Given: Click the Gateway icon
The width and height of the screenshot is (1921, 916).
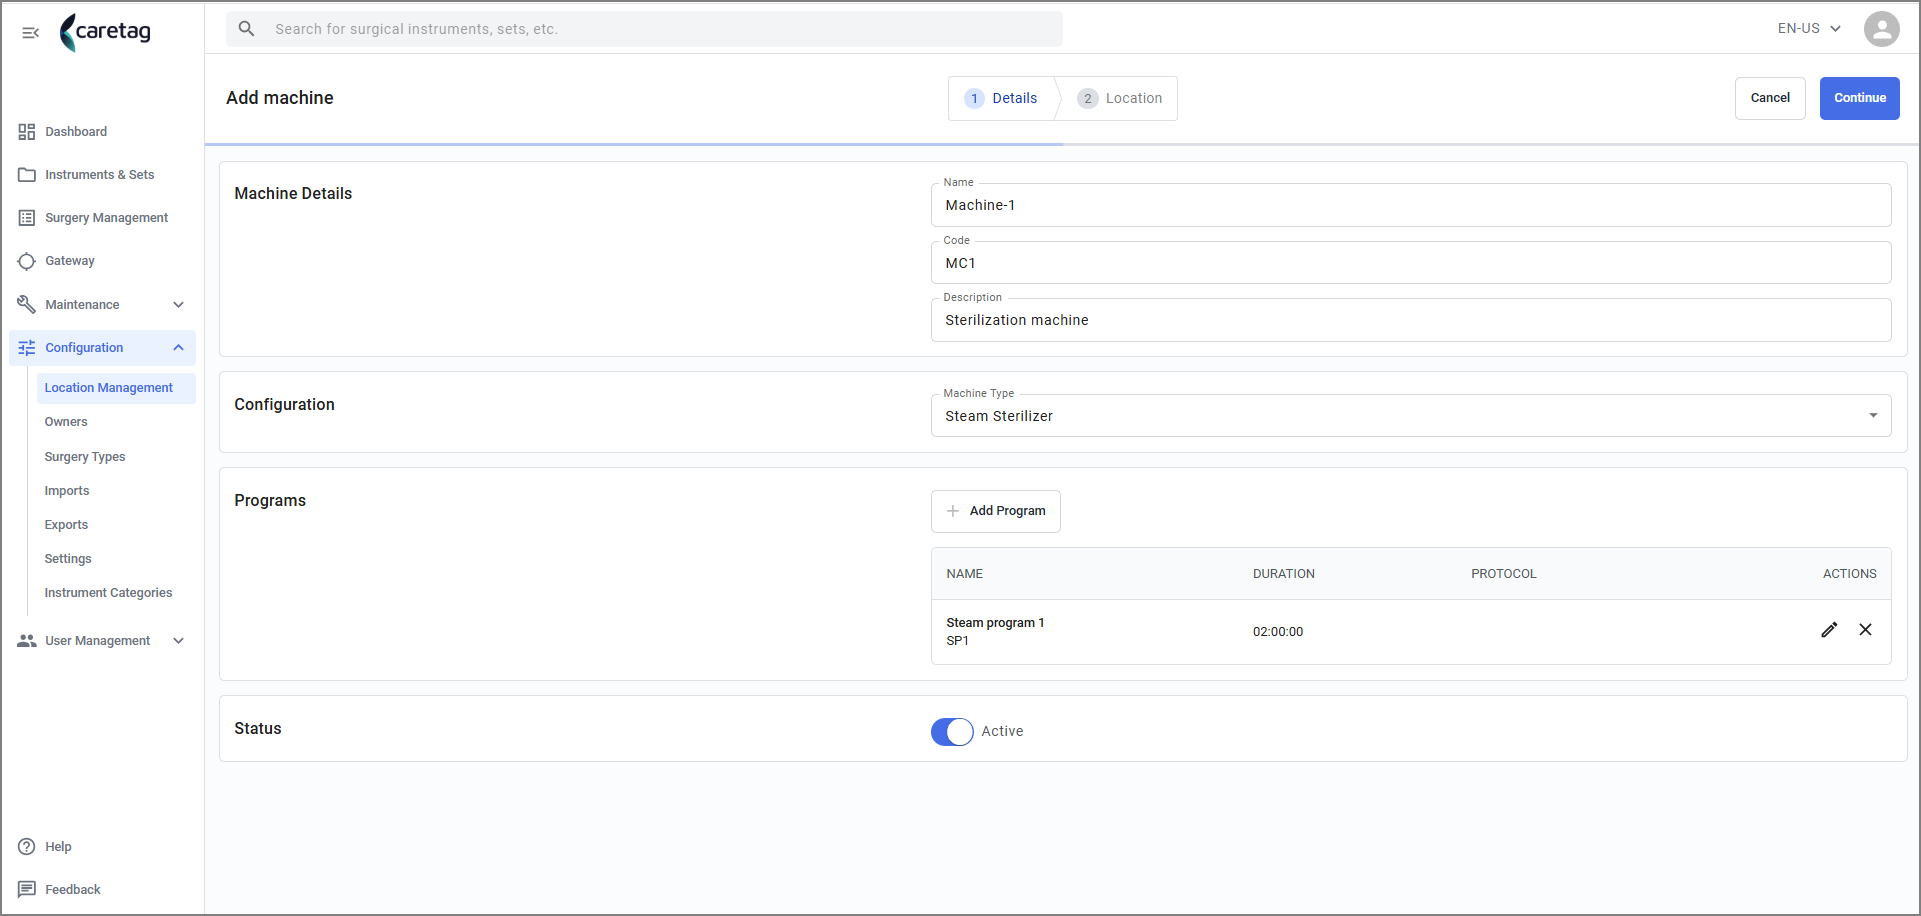Looking at the screenshot, I should click(27, 261).
